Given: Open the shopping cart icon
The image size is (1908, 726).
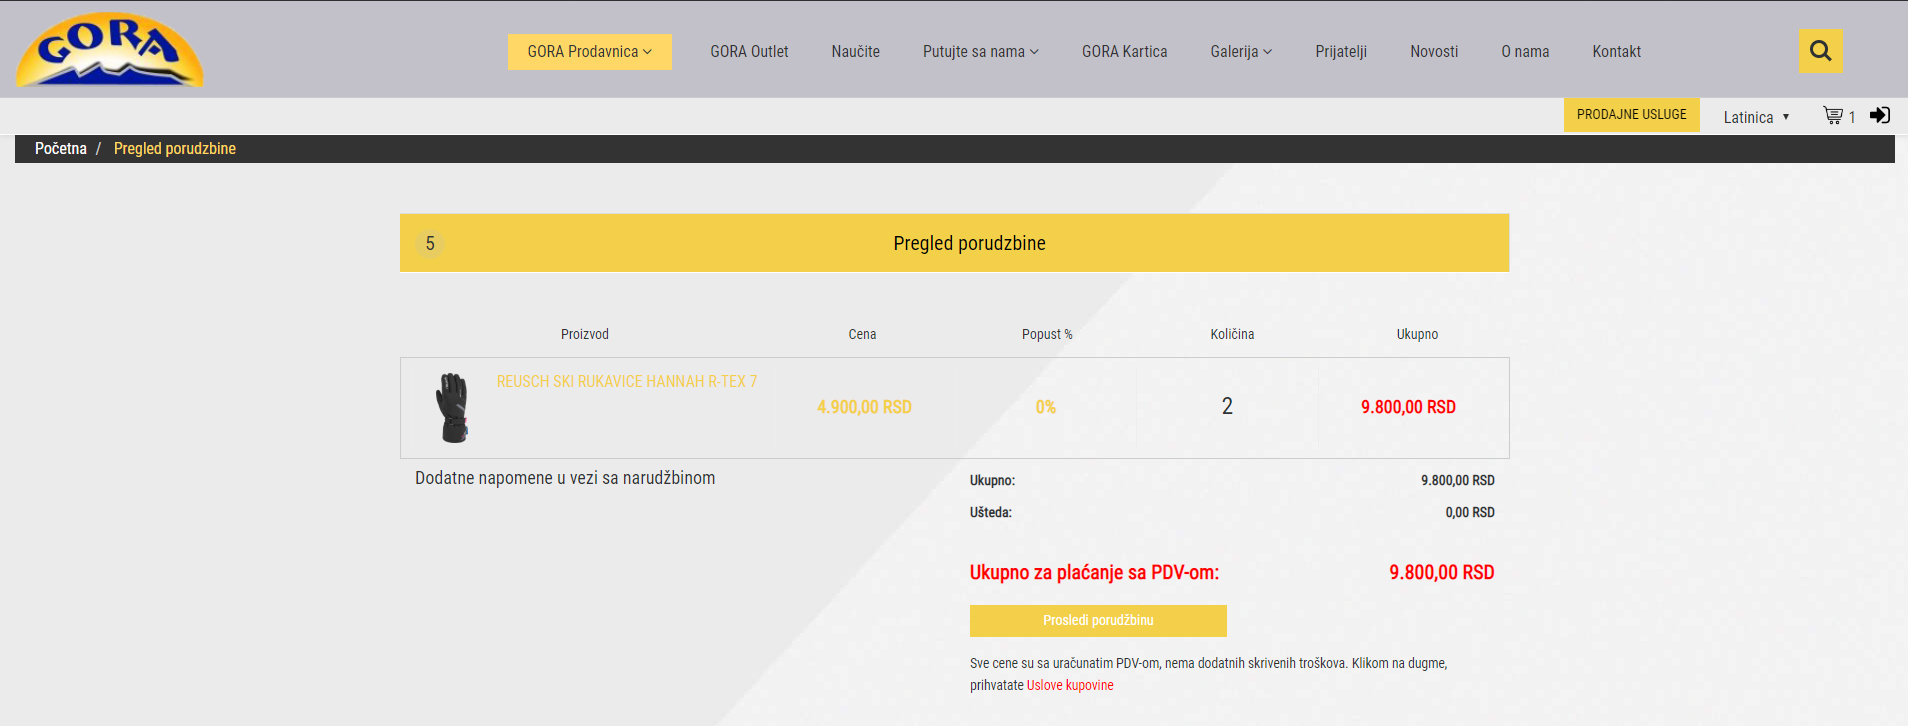Looking at the screenshot, I should pyautogui.click(x=1832, y=116).
